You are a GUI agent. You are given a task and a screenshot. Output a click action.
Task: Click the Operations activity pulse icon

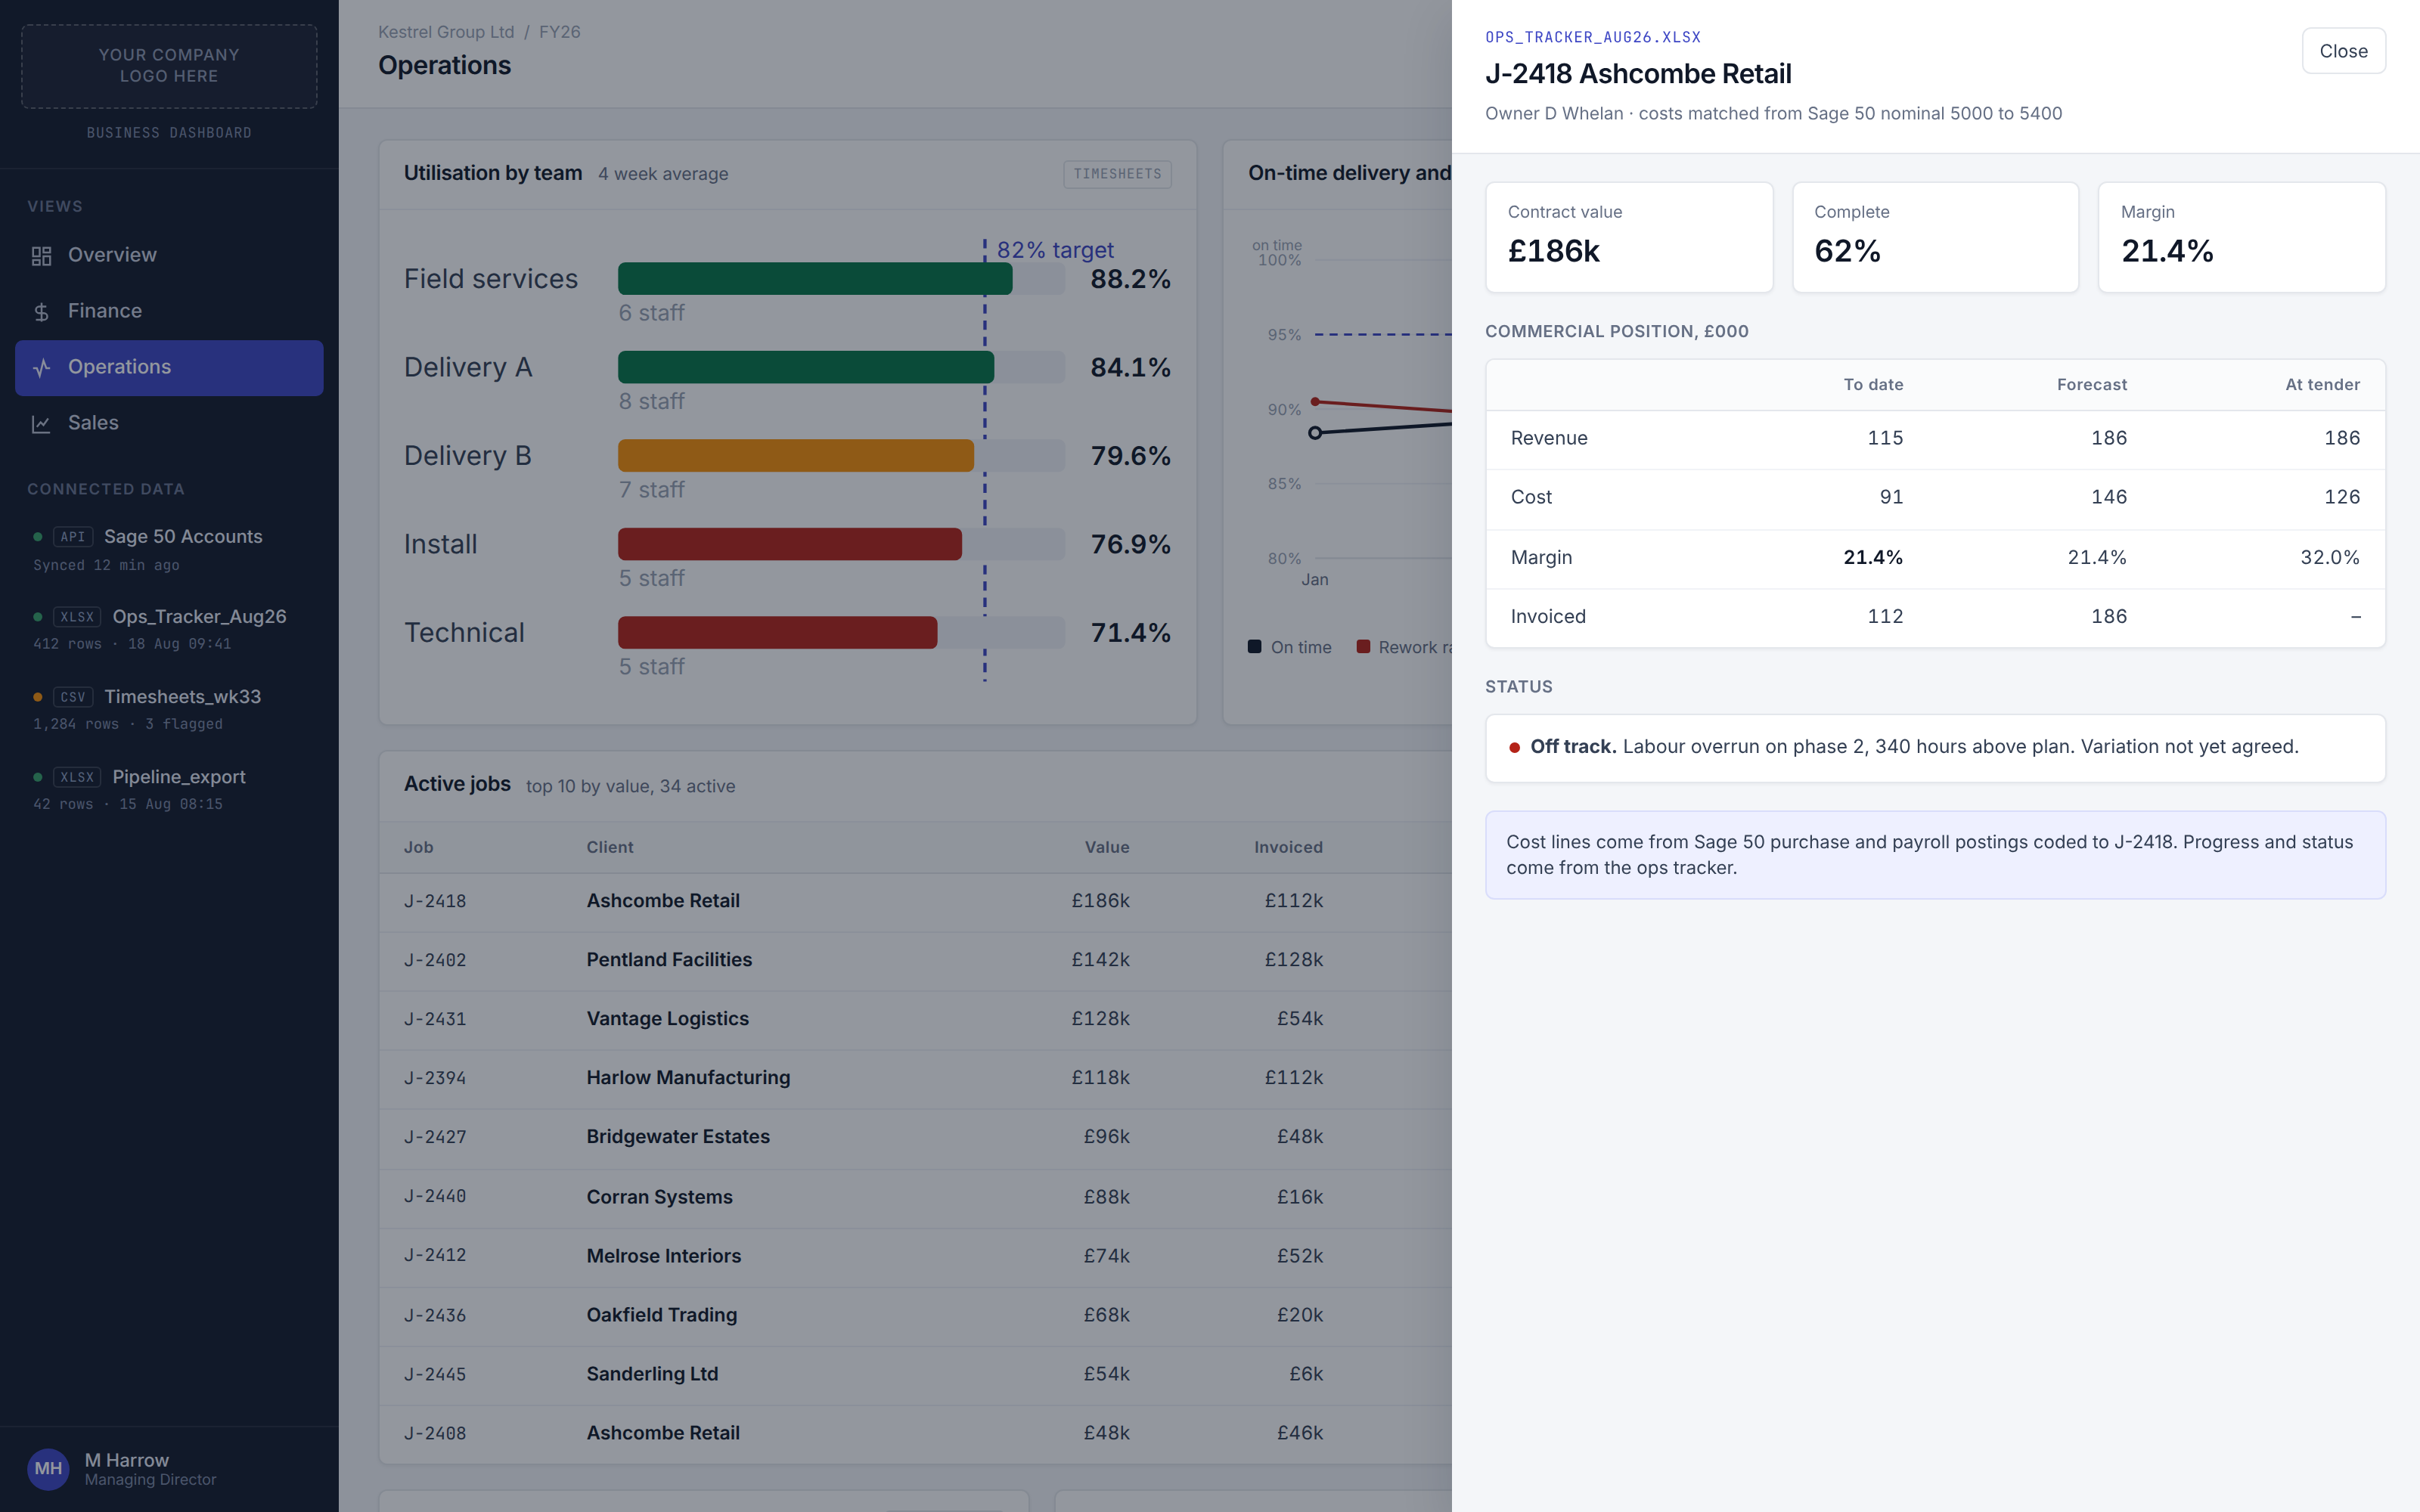pyautogui.click(x=41, y=368)
